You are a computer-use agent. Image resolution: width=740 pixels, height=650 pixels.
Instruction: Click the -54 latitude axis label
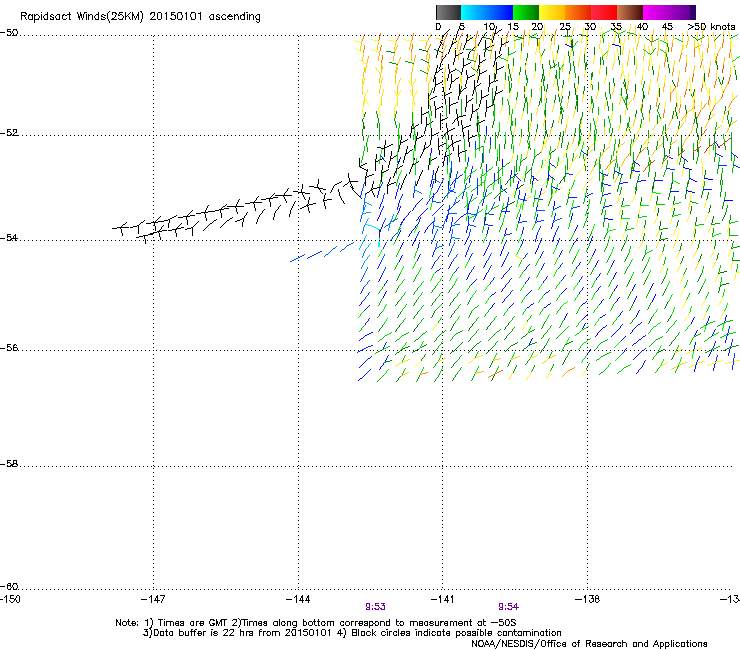point(9,237)
